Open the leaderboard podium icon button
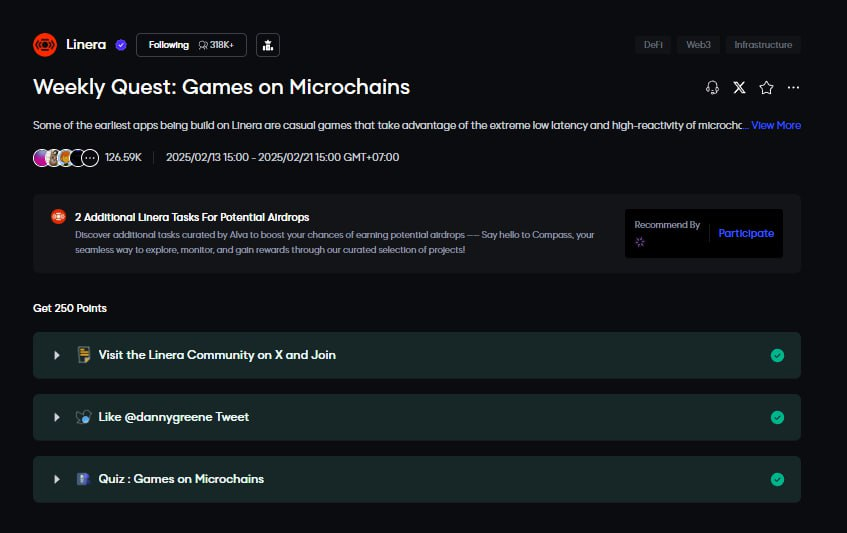Viewport: 847px width, 533px height. click(x=268, y=45)
